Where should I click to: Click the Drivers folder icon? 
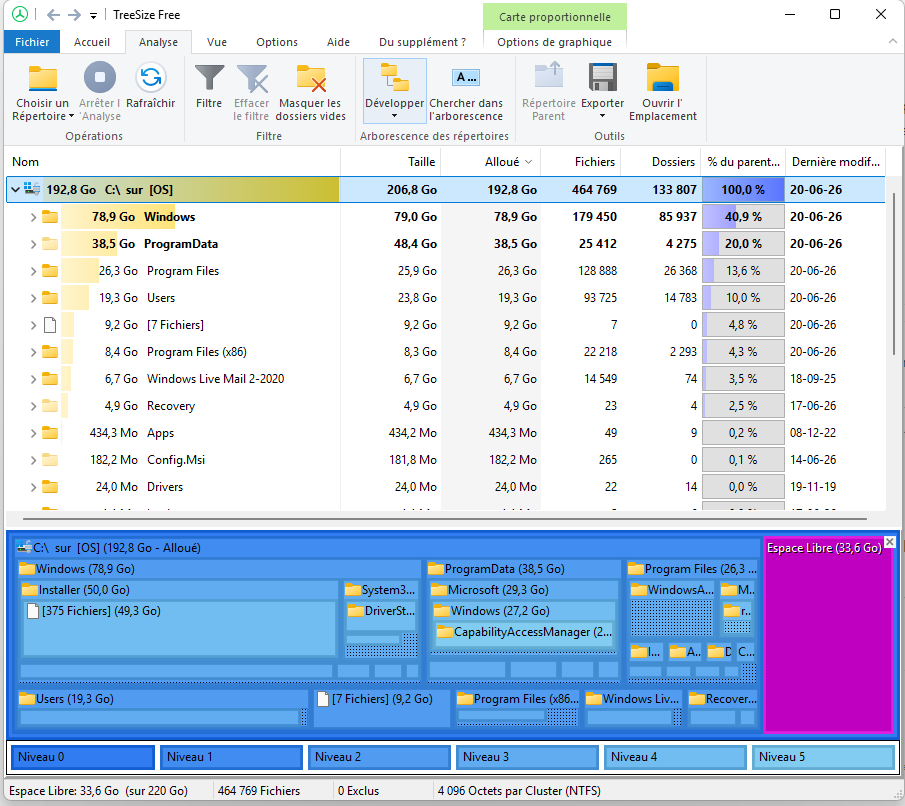pyautogui.click(x=50, y=487)
